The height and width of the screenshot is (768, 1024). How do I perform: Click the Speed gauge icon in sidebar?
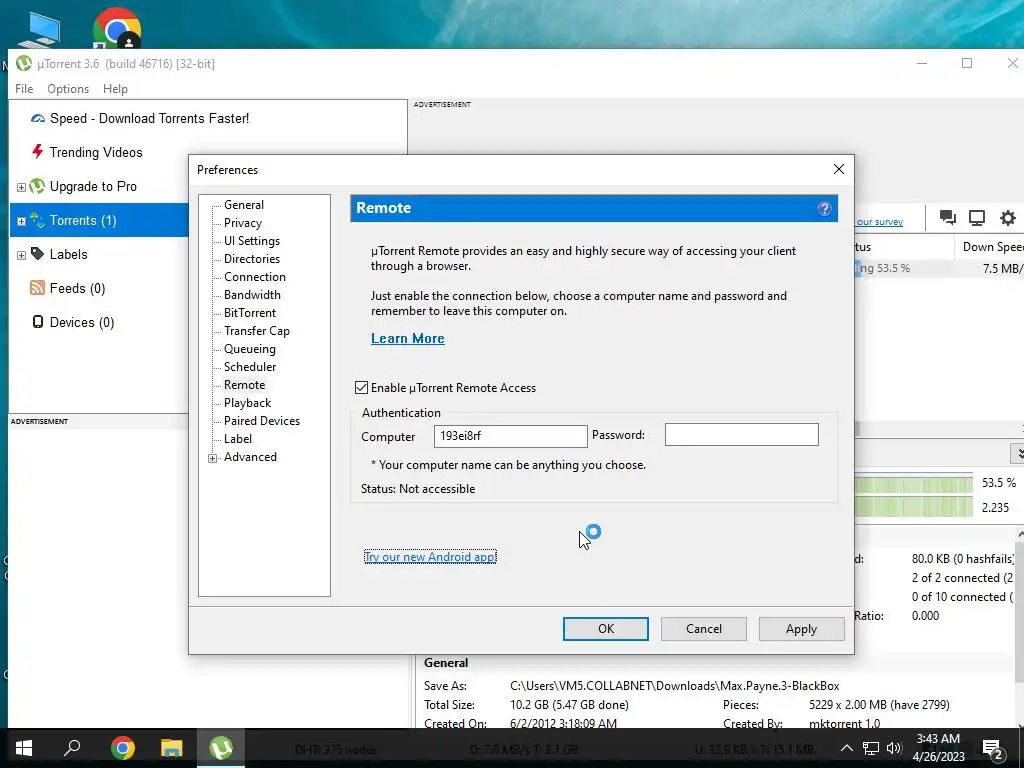[38, 119]
